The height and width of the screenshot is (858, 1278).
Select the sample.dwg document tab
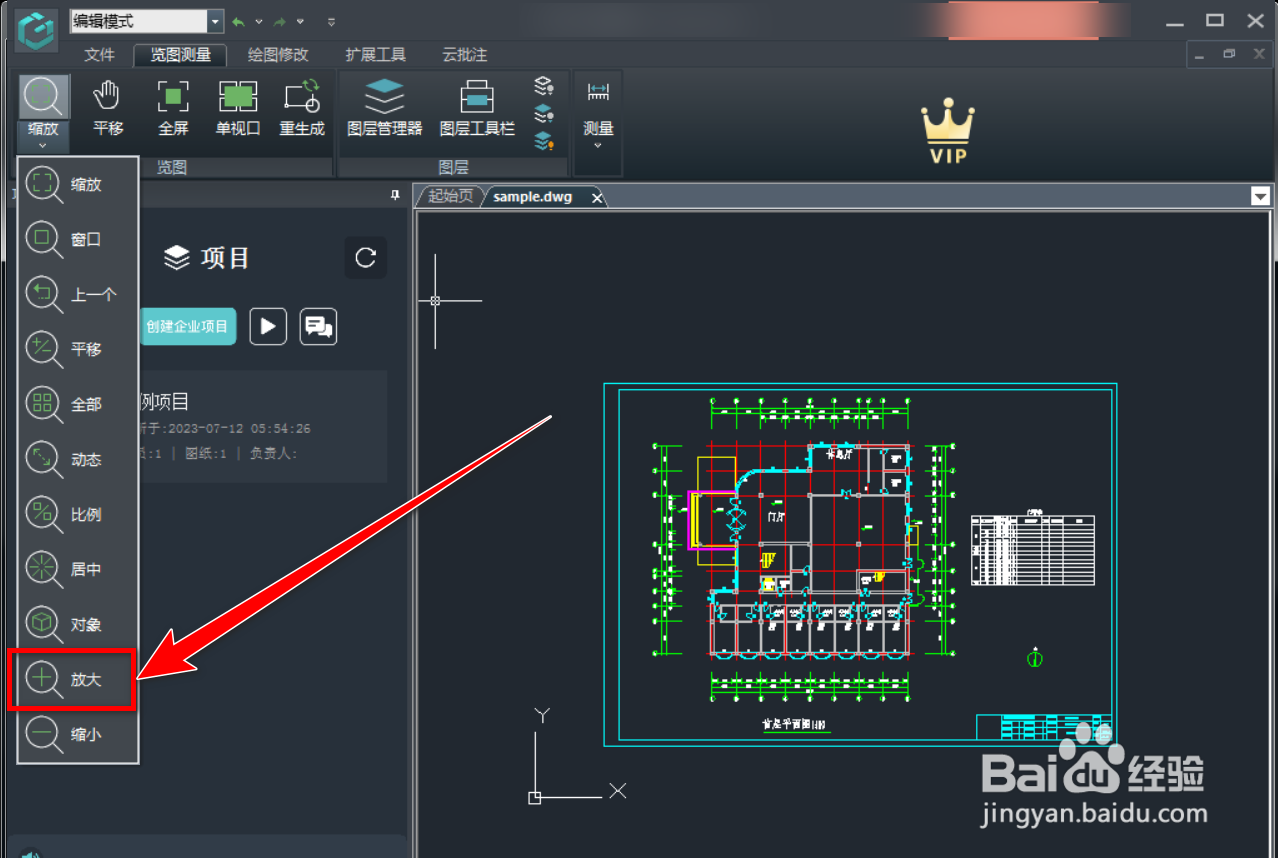533,197
